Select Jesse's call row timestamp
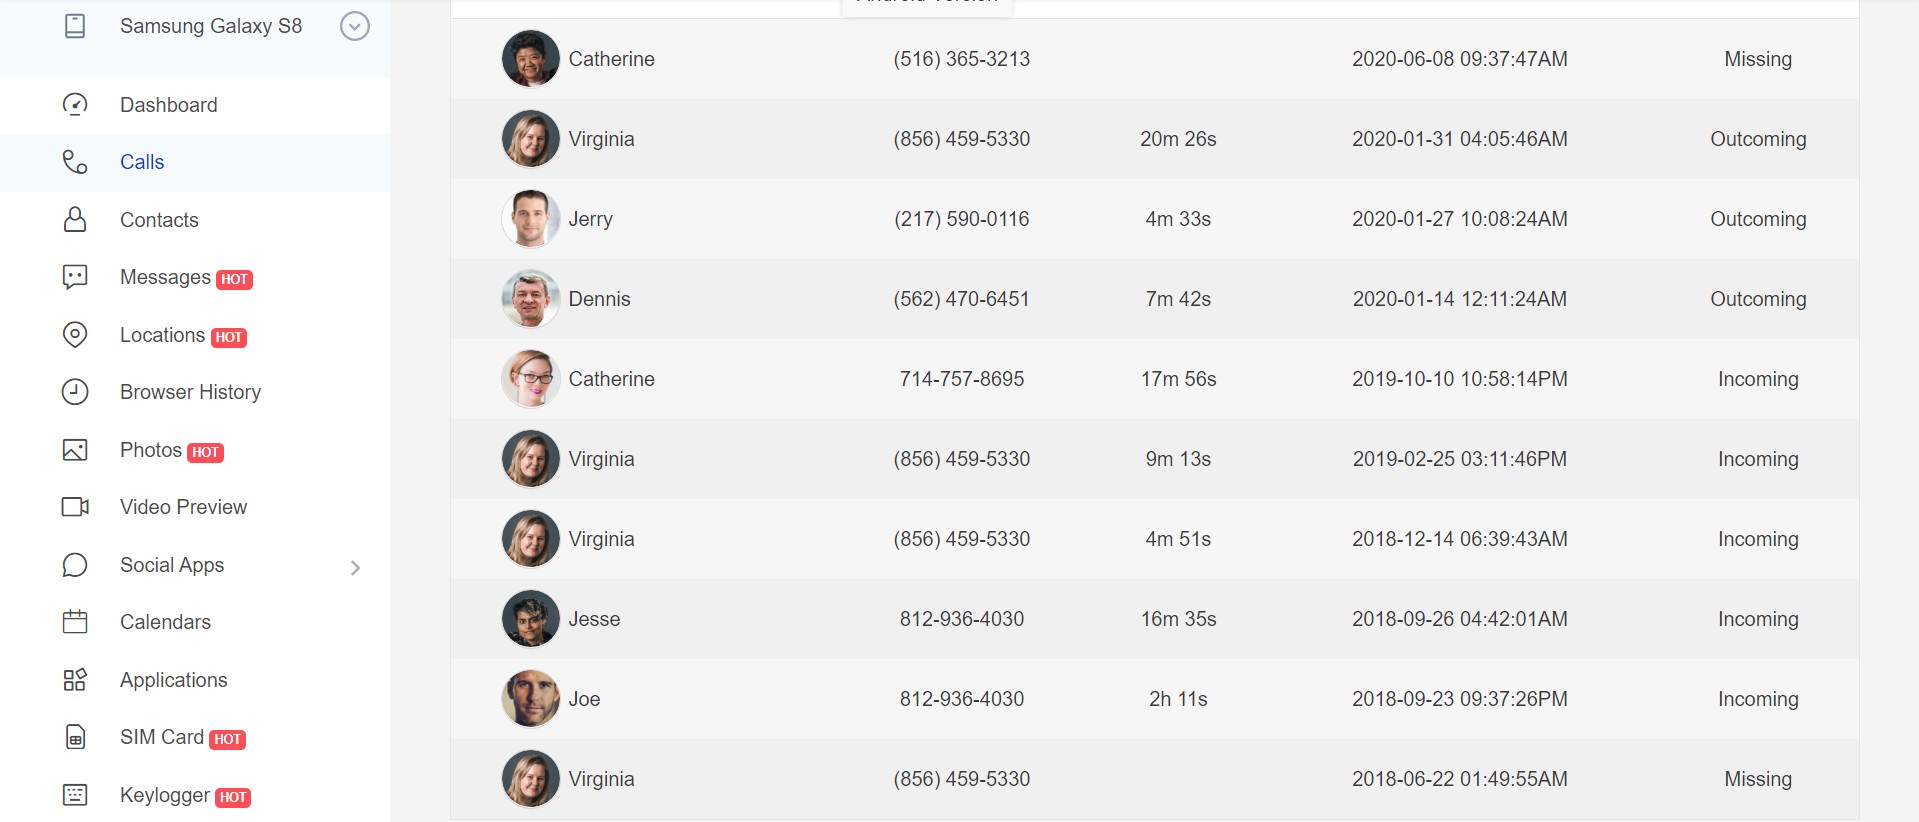The image size is (1919, 822). pos(1459,619)
